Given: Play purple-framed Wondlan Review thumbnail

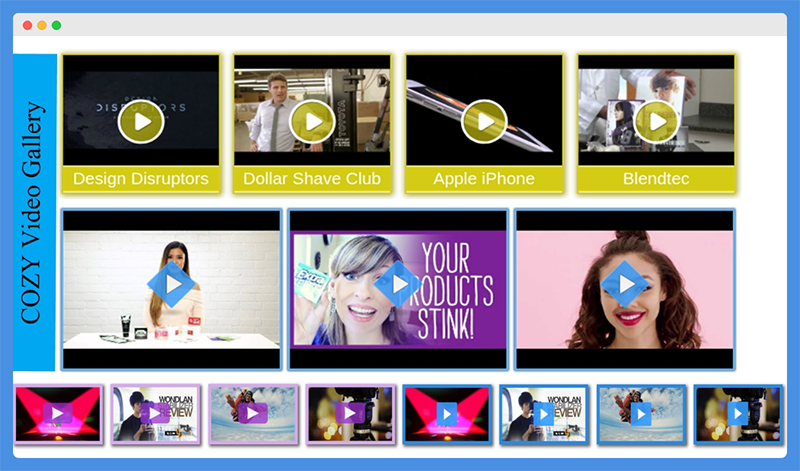Looking at the screenshot, I should tap(155, 413).
